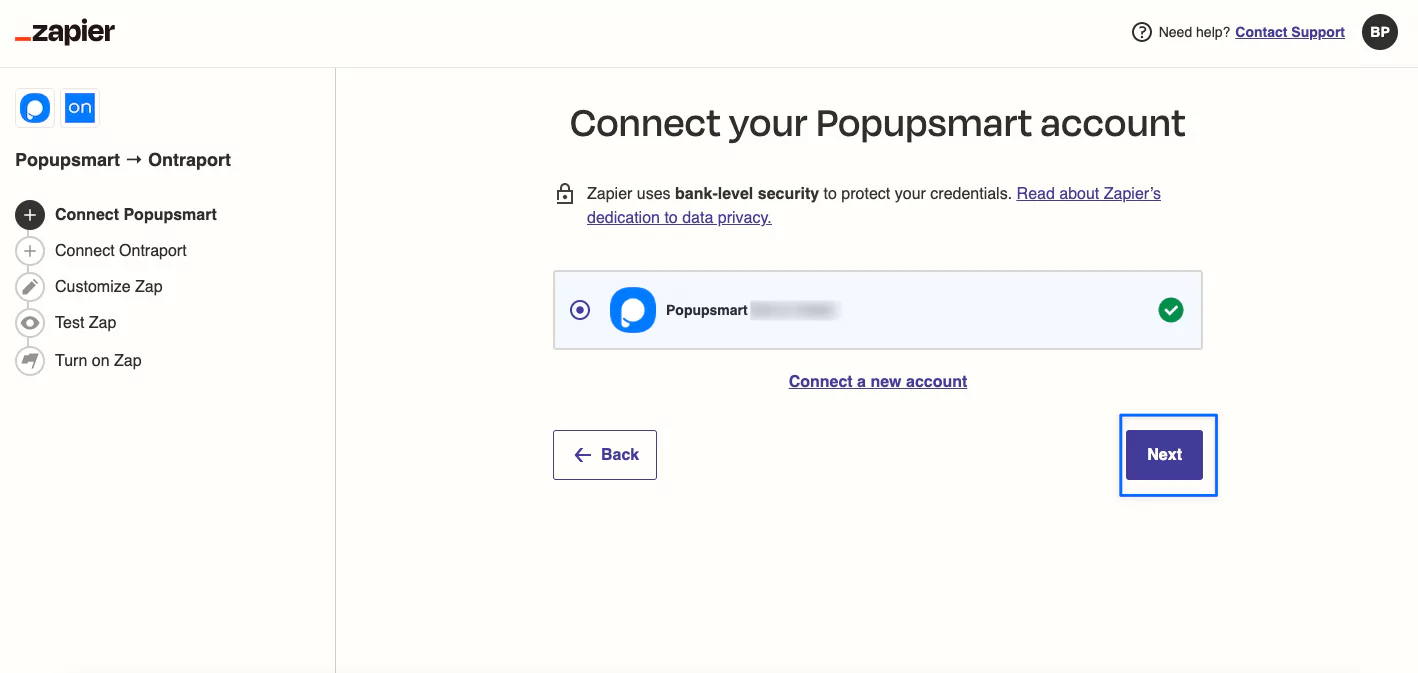The width and height of the screenshot is (1418, 673).
Task: Click the plus icon beside Connect Ontraport
Action: [x=30, y=251]
